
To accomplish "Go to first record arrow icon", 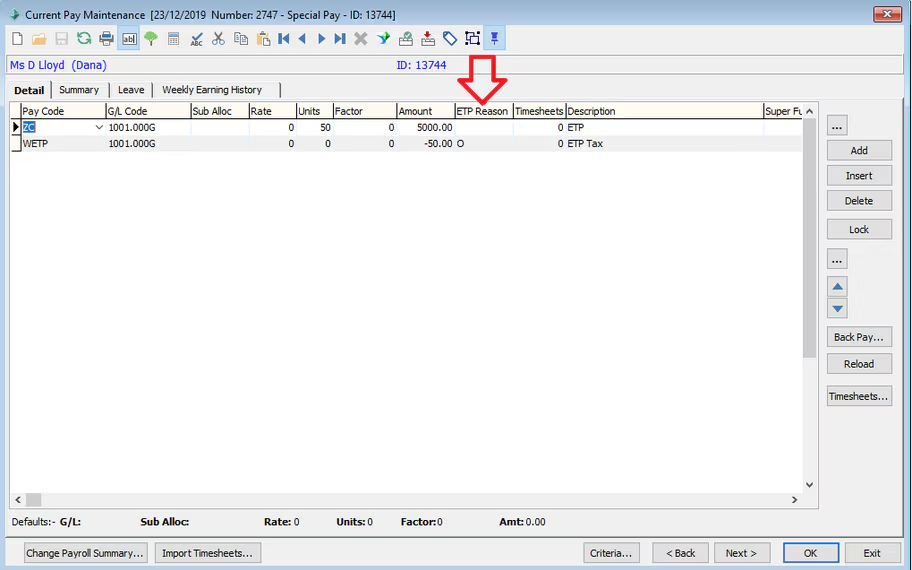I will [284, 39].
